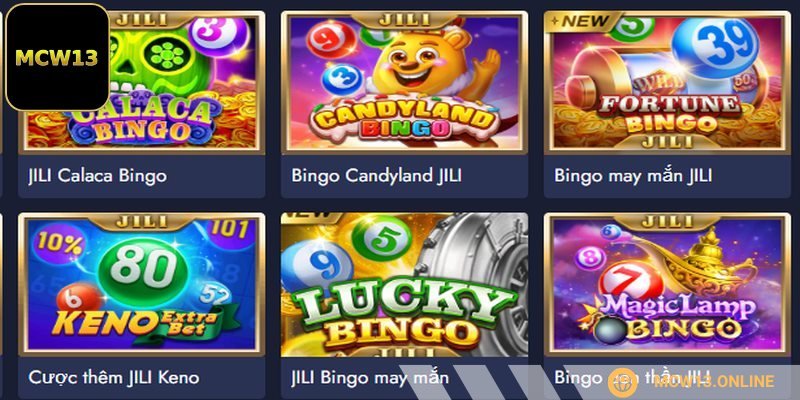Open the Candyland Bingo game thumbnail
The height and width of the screenshot is (400, 800).
(405, 83)
